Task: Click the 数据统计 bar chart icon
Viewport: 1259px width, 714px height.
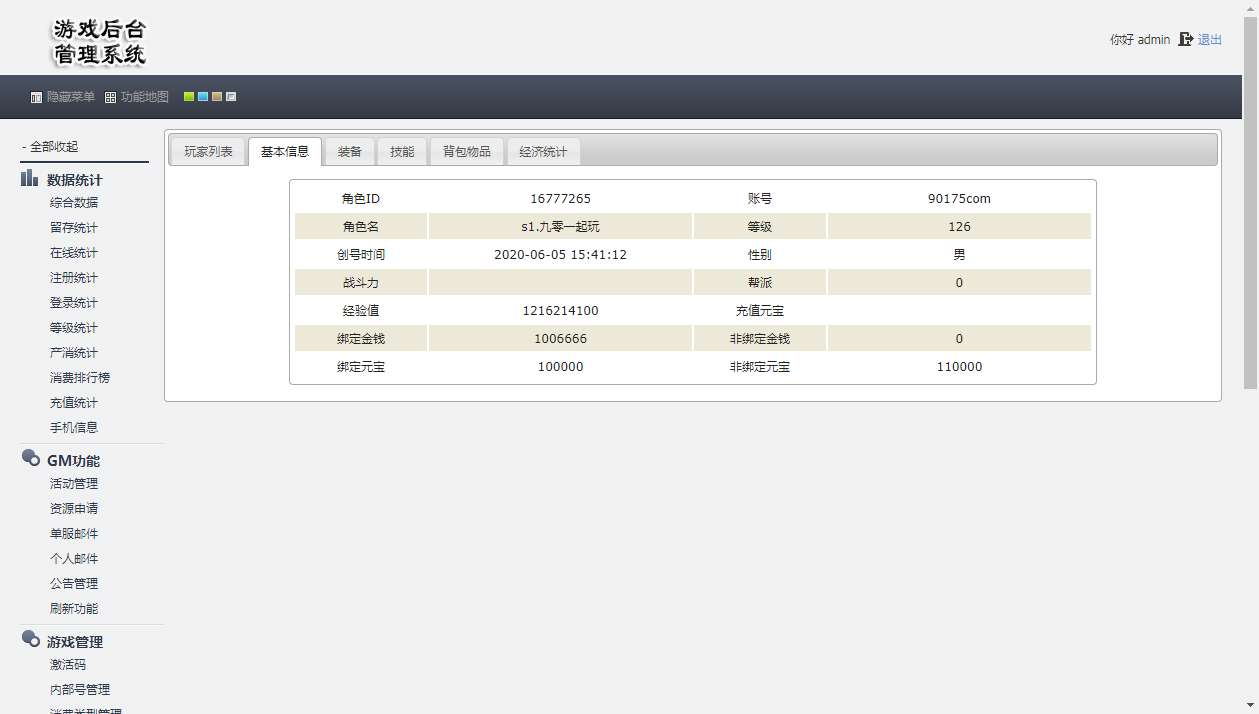Action: click(29, 178)
